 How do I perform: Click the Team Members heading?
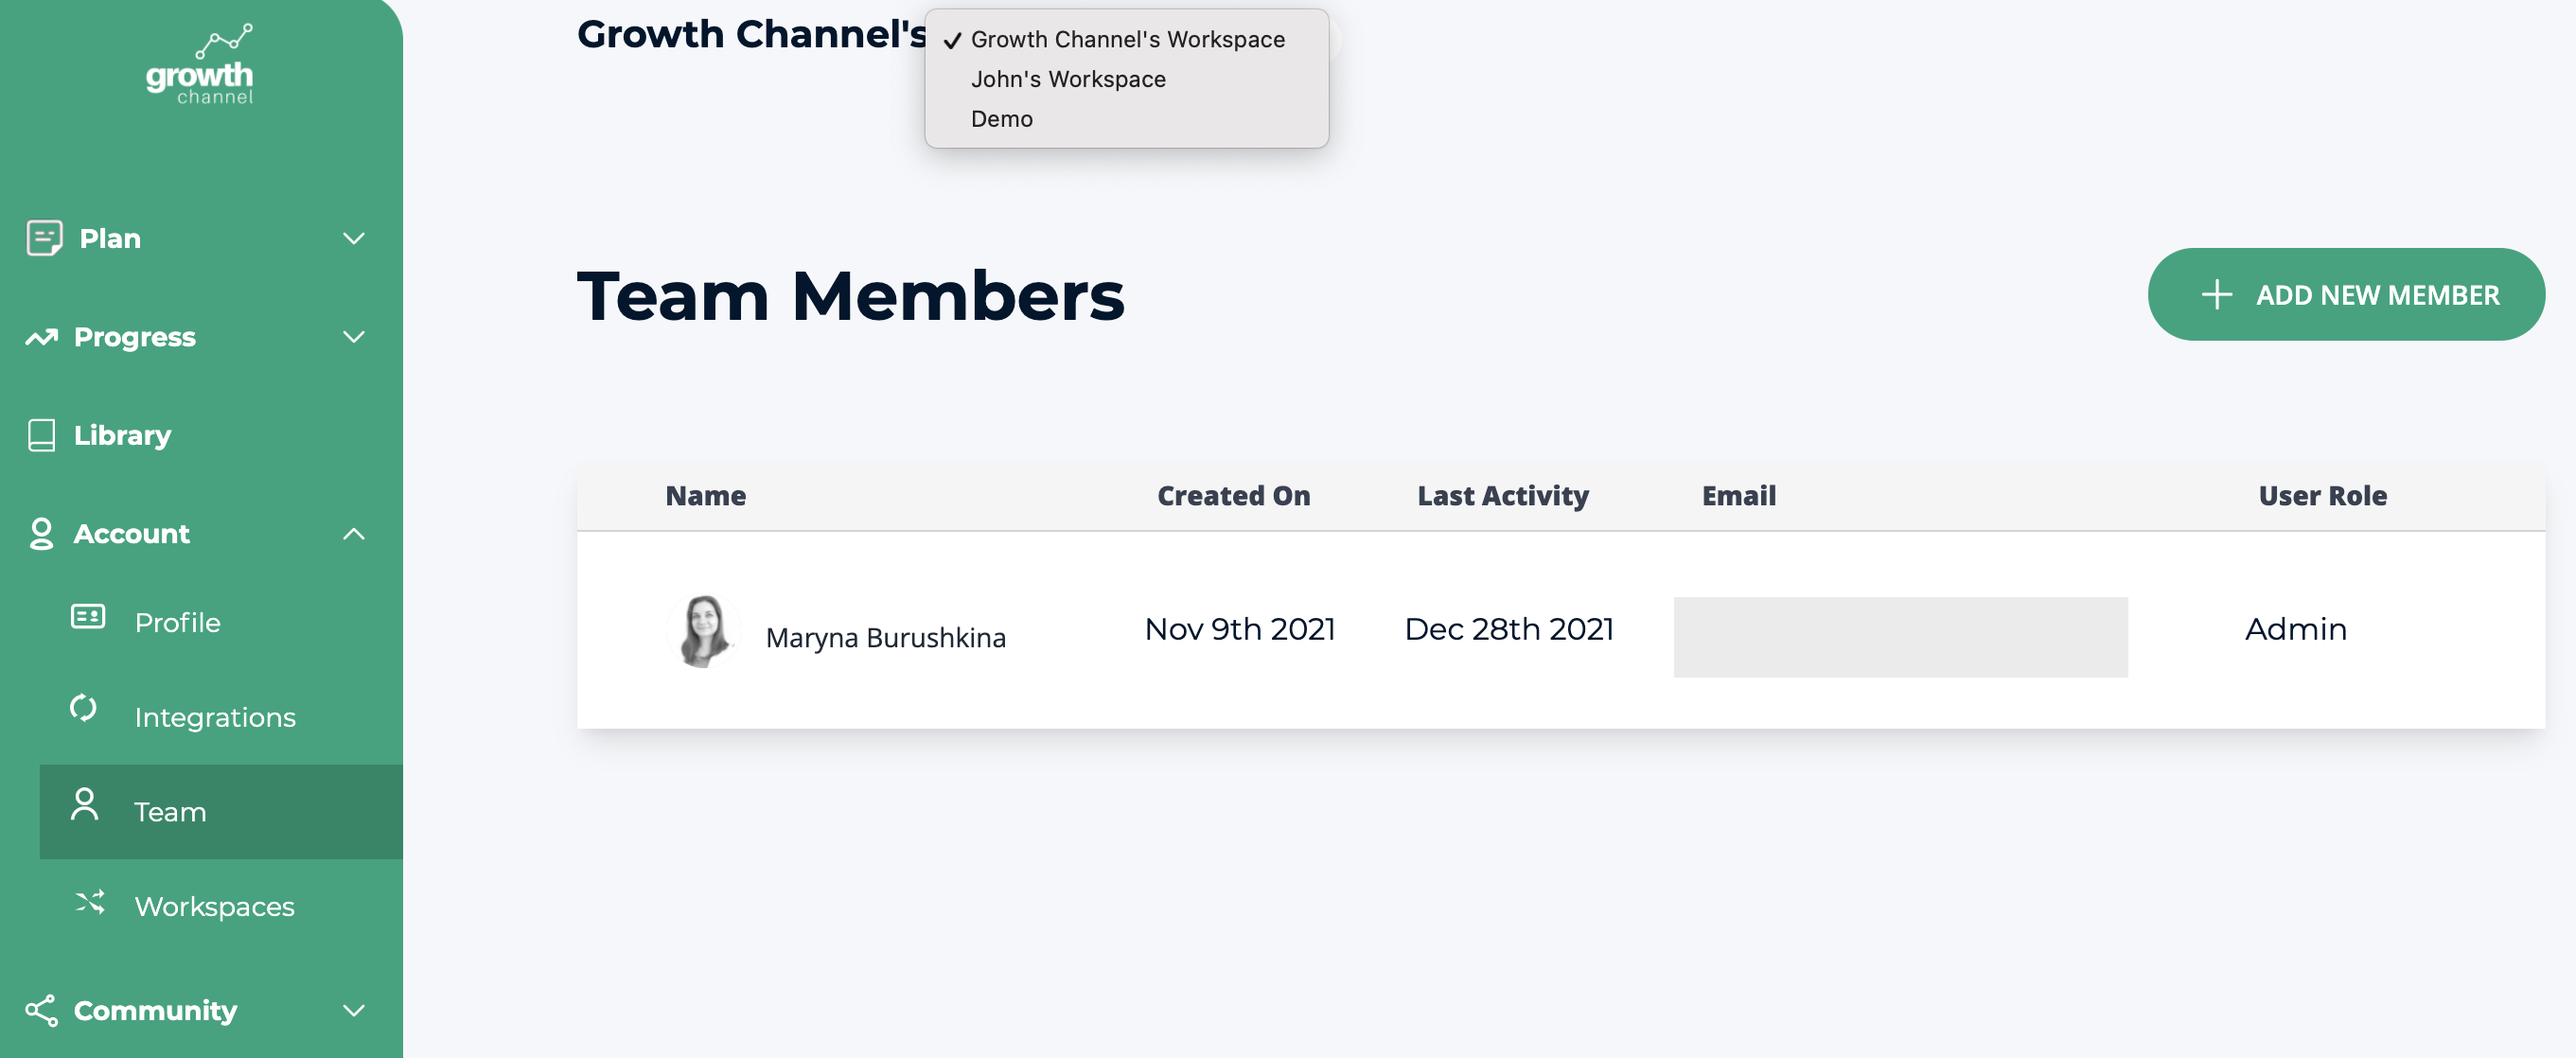tap(850, 296)
